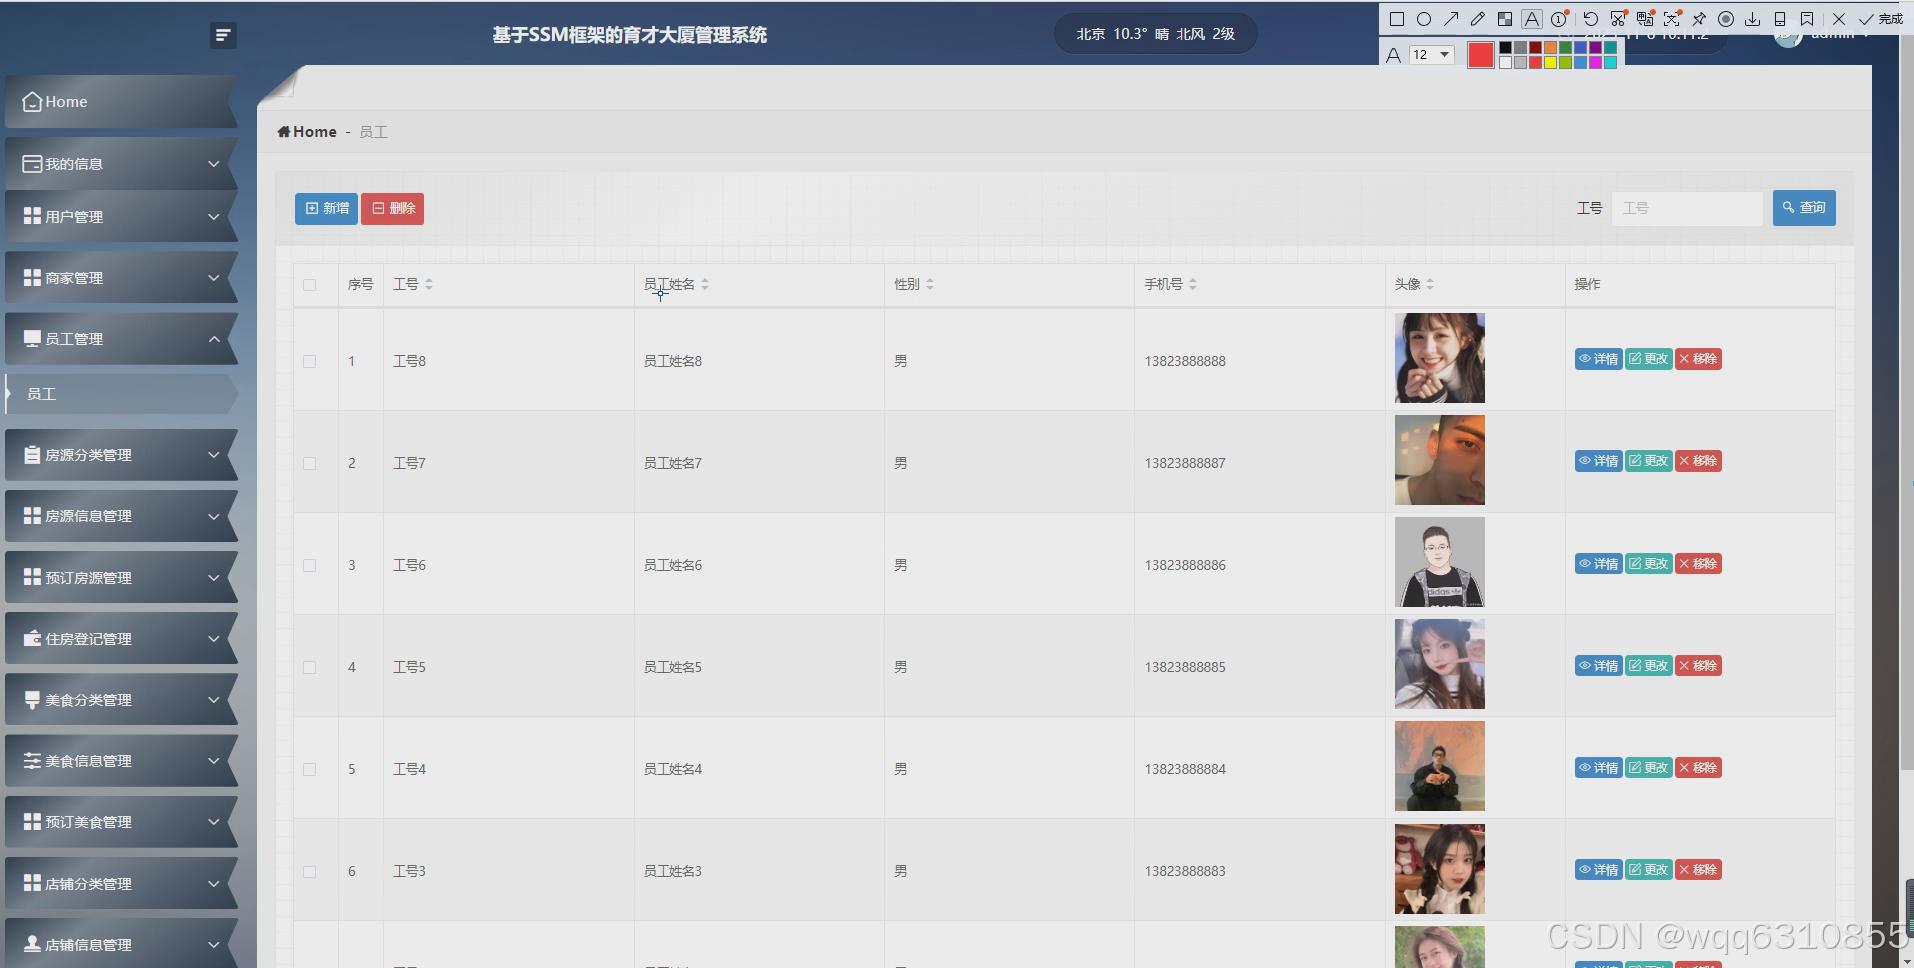The height and width of the screenshot is (968, 1914).
Task: Click 更改 for employee 工号7
Action: (x=1648, y=461)
